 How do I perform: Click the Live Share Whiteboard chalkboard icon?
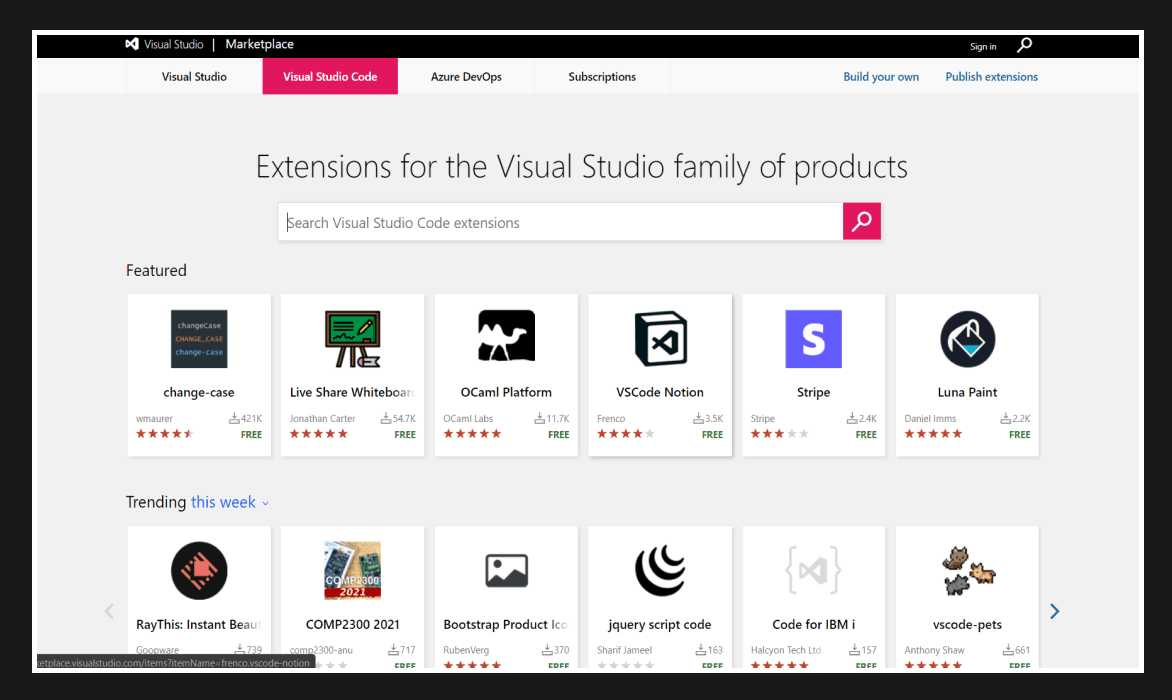[352, 338]
